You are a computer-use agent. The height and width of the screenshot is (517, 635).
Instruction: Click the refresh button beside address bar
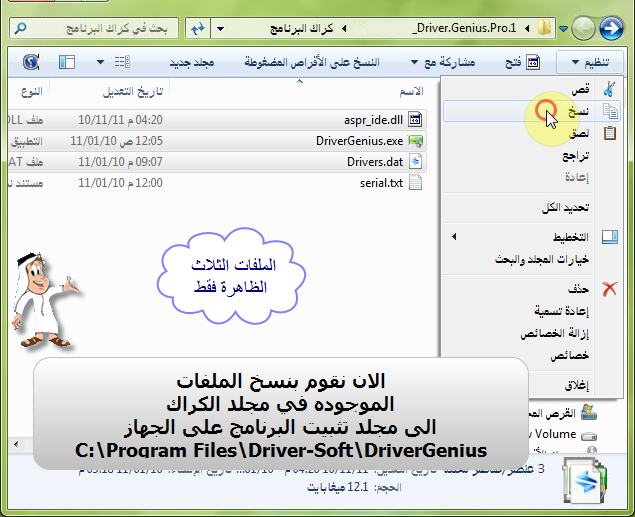tap(198, 29)
